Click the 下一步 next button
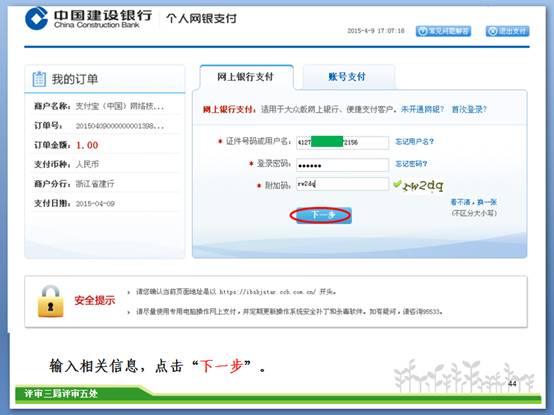 tap(323, 215)
